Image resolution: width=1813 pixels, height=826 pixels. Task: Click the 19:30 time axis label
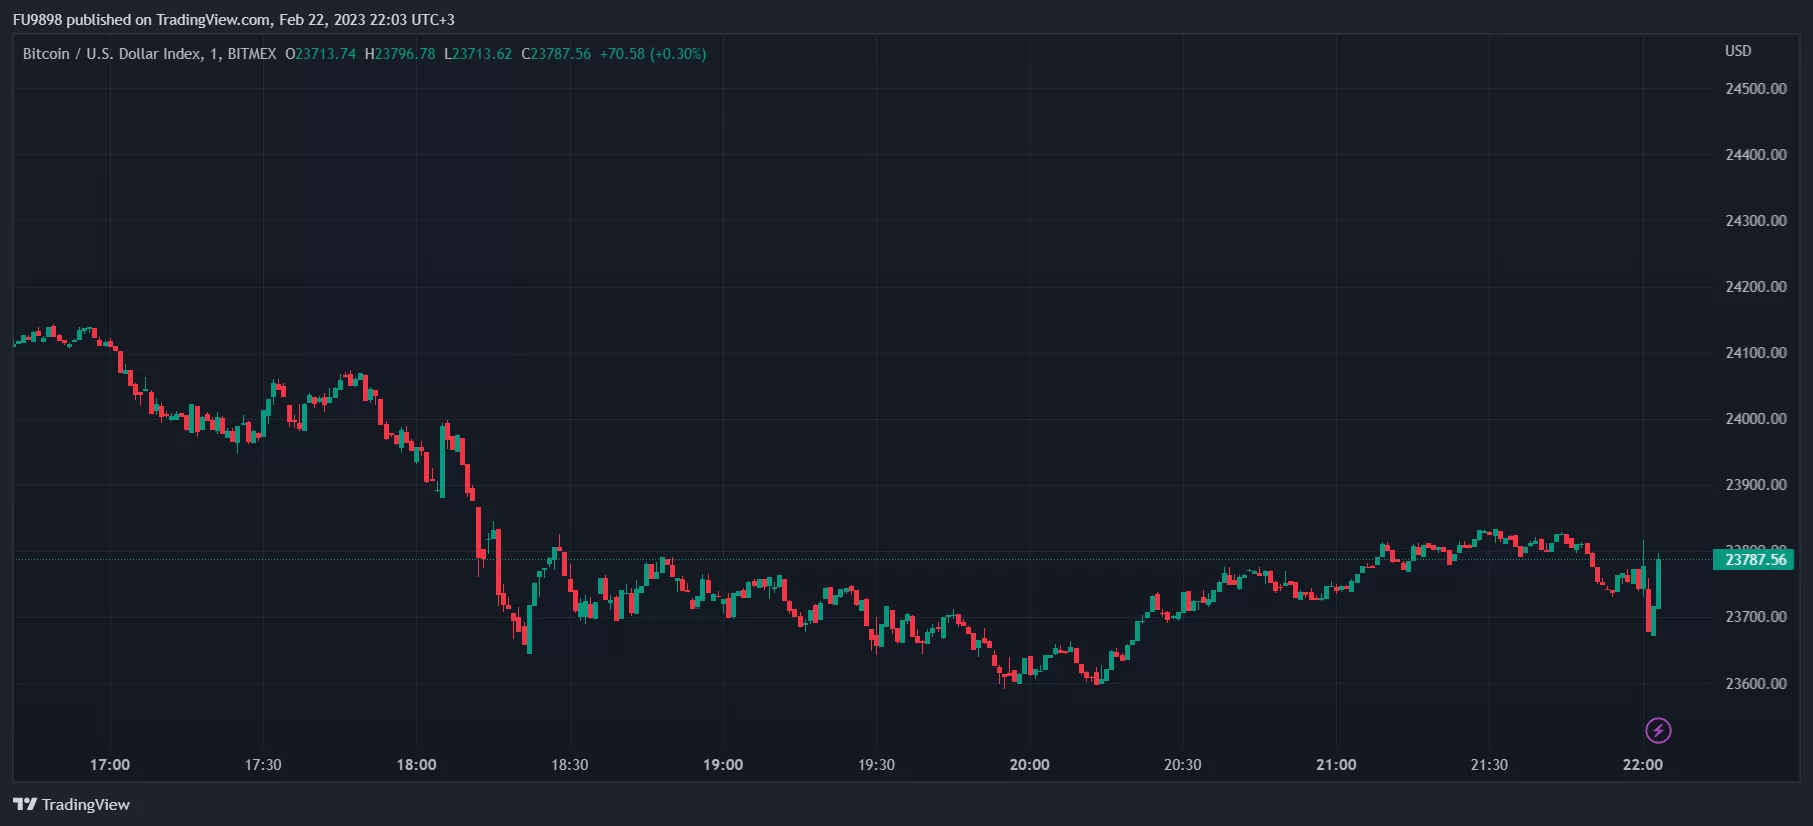[876, 764]
